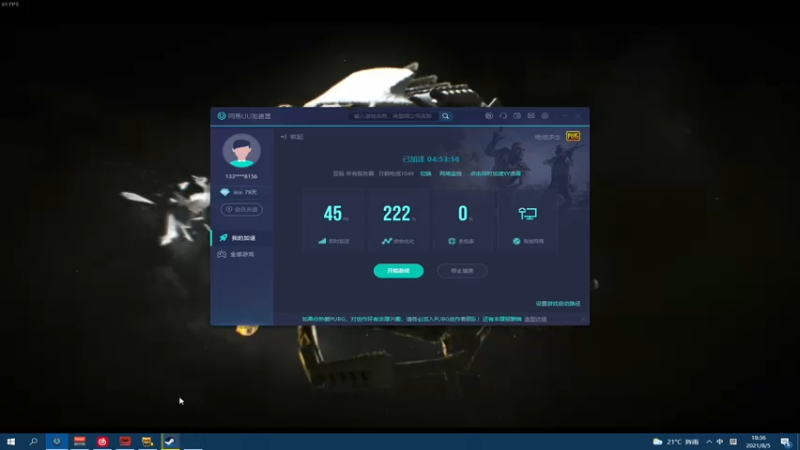Image resolution: width=800 pixels, height=450 pixels.
Task: Click the 45 ms latency card
Action: click(x=334, y=220)
